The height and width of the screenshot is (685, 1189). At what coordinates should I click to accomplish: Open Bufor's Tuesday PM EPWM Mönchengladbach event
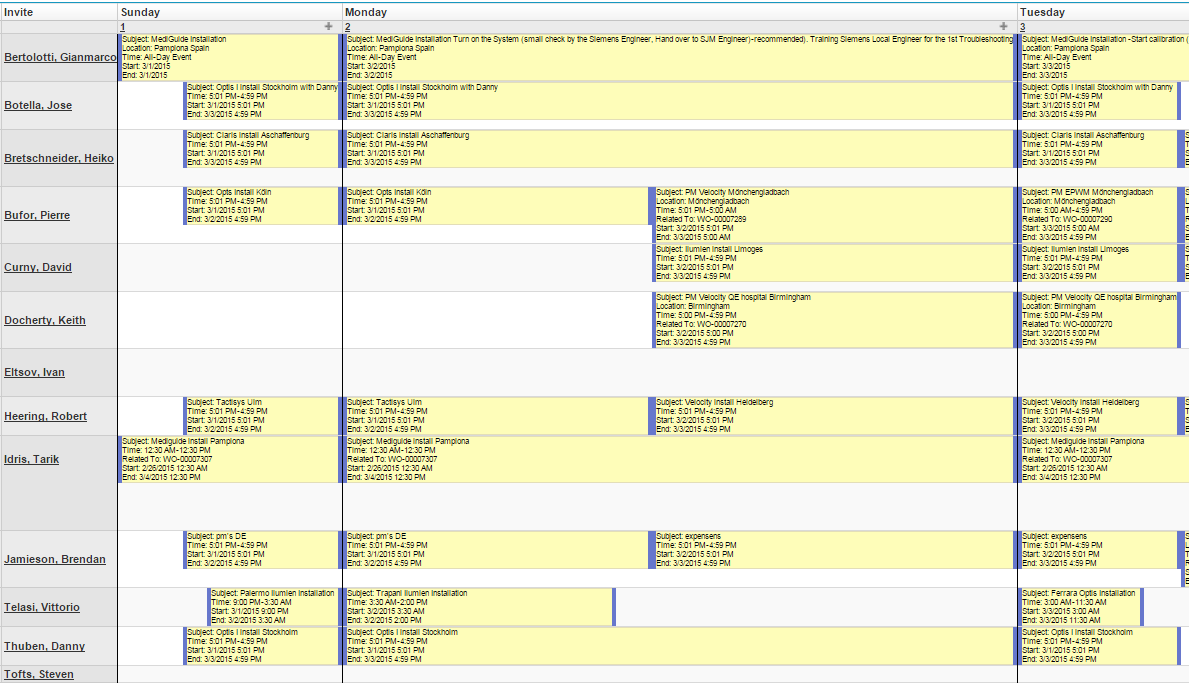(1101, 215)
